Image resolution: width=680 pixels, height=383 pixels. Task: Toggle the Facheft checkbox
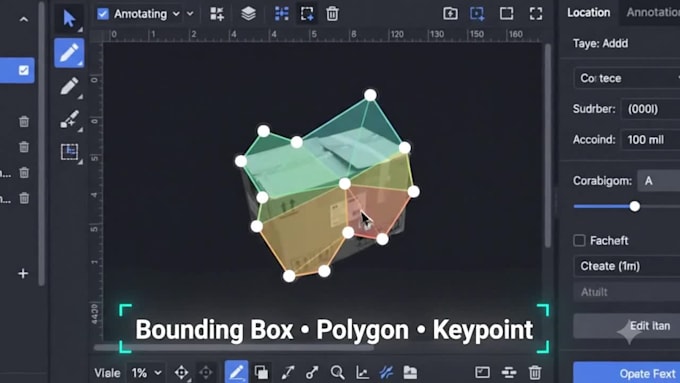click(x=579, y=240)
